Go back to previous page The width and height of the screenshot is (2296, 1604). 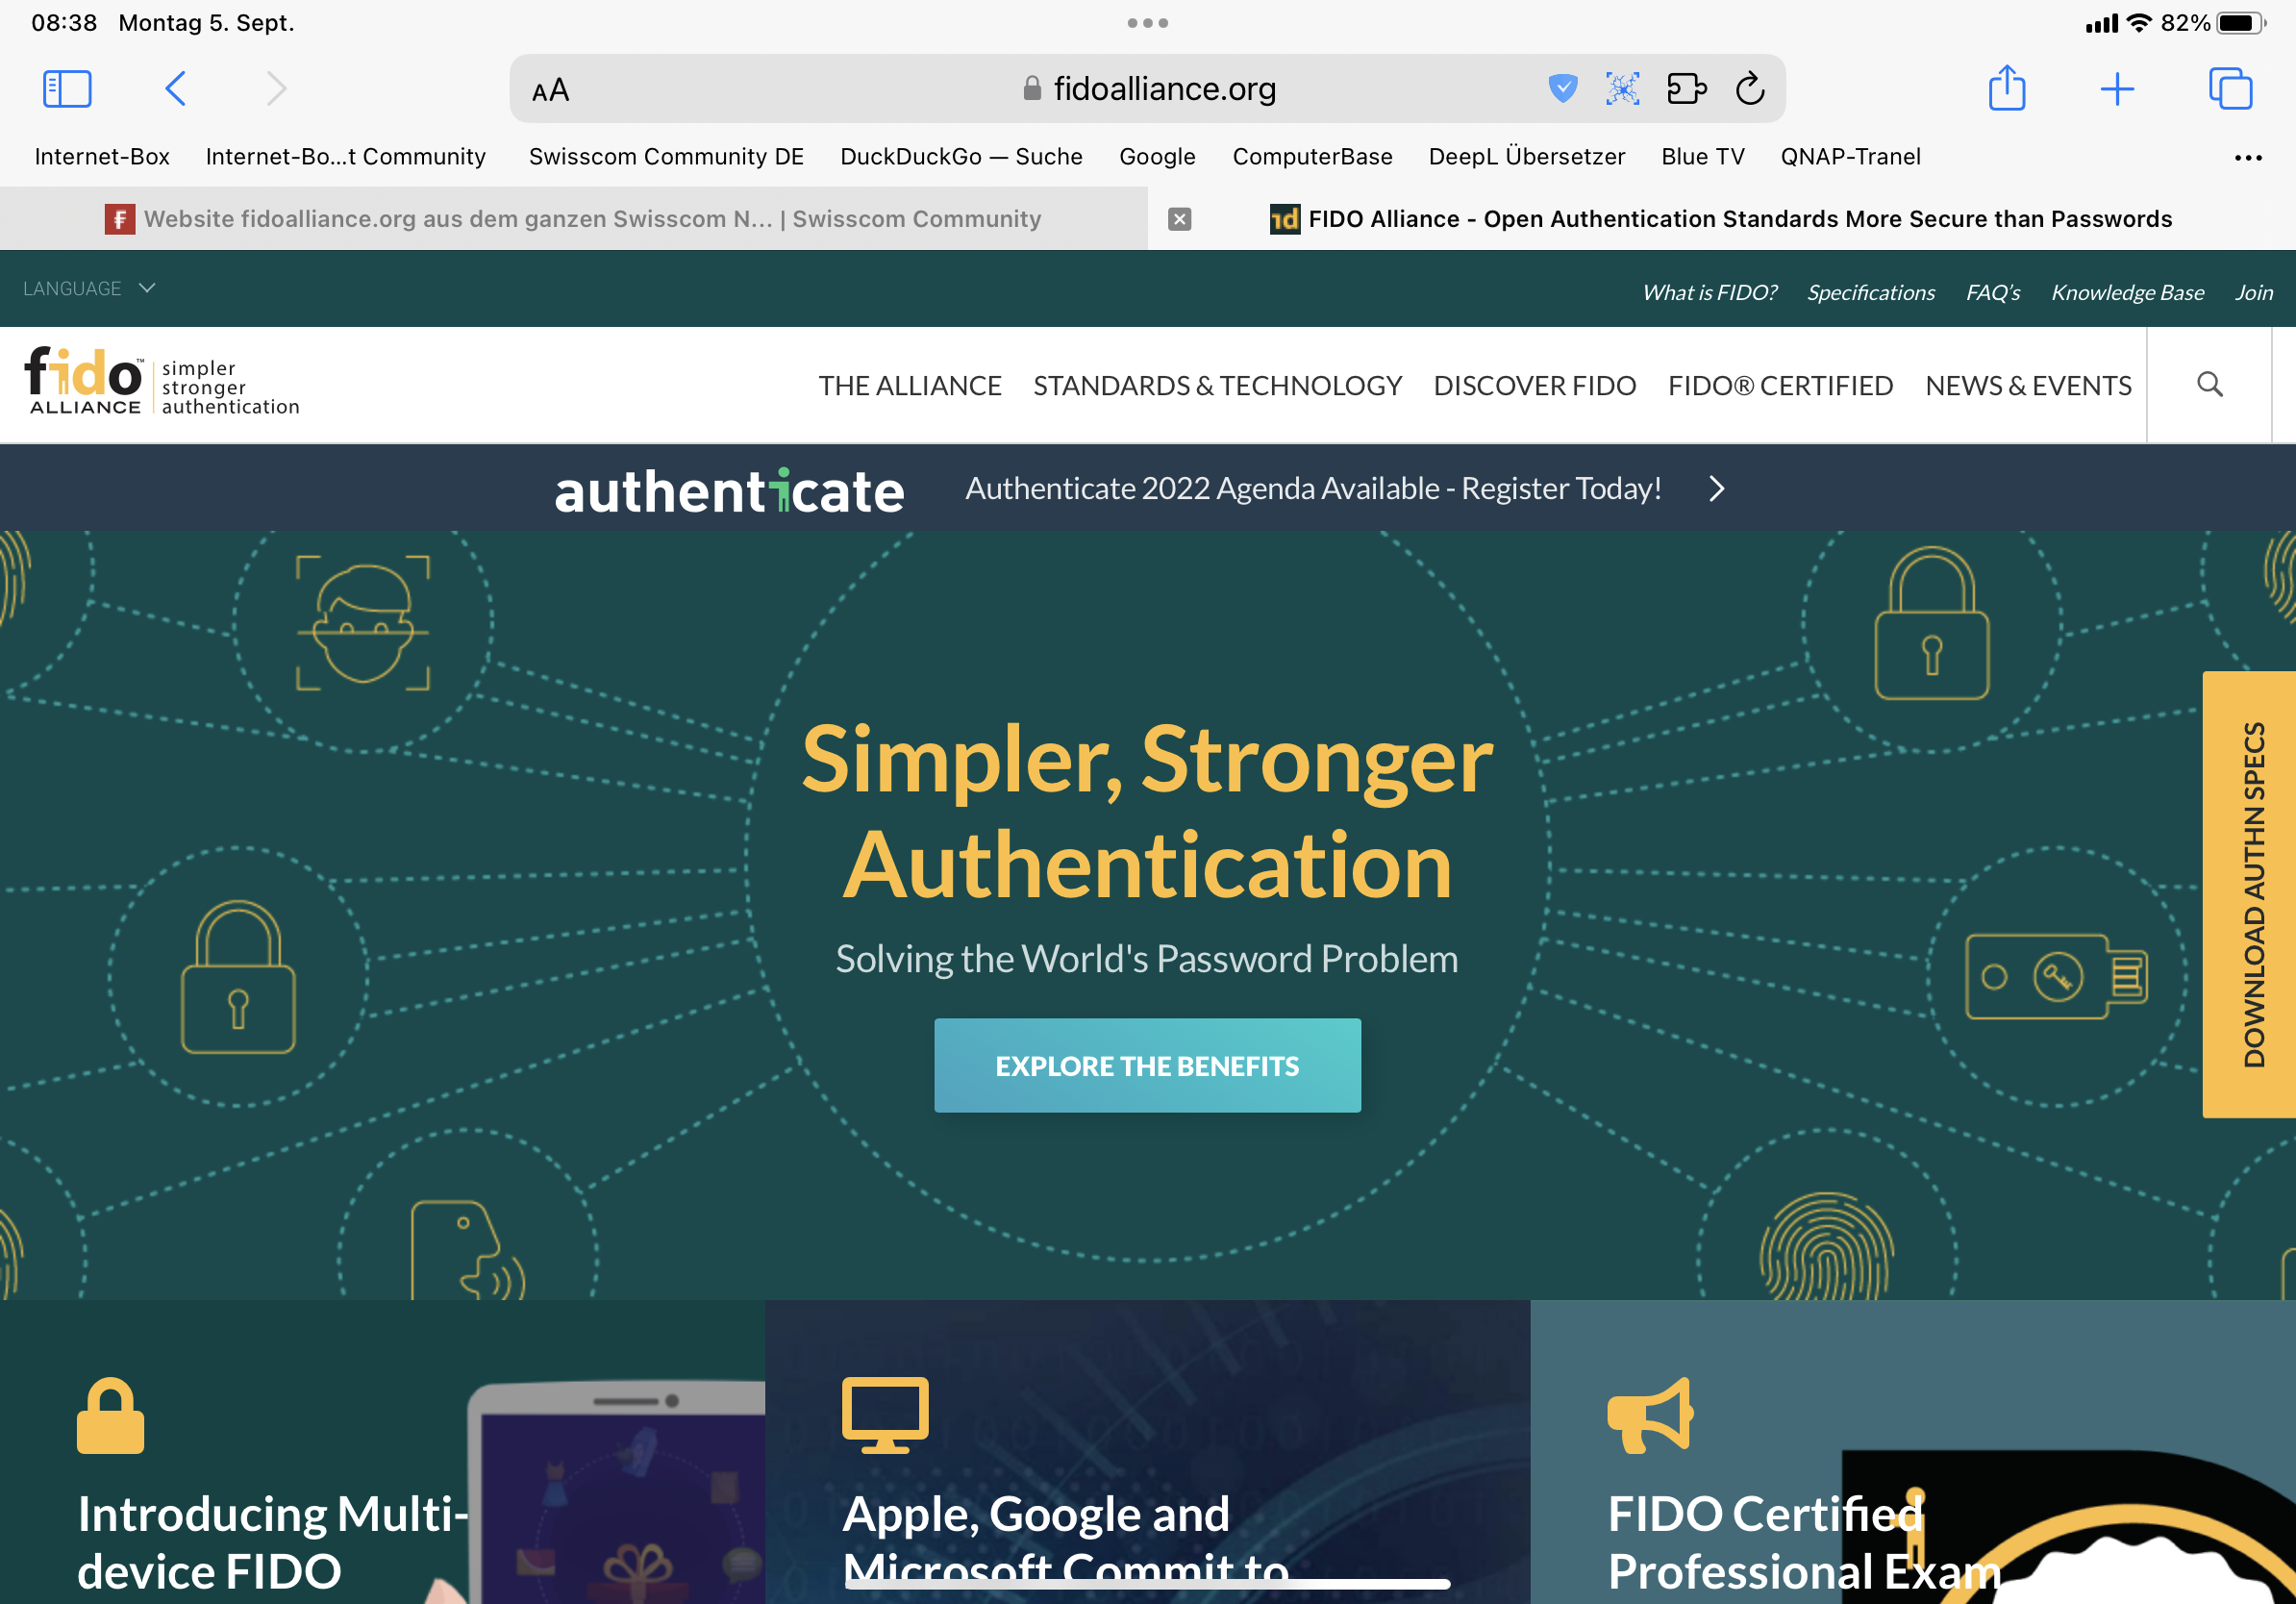point(175,89)
